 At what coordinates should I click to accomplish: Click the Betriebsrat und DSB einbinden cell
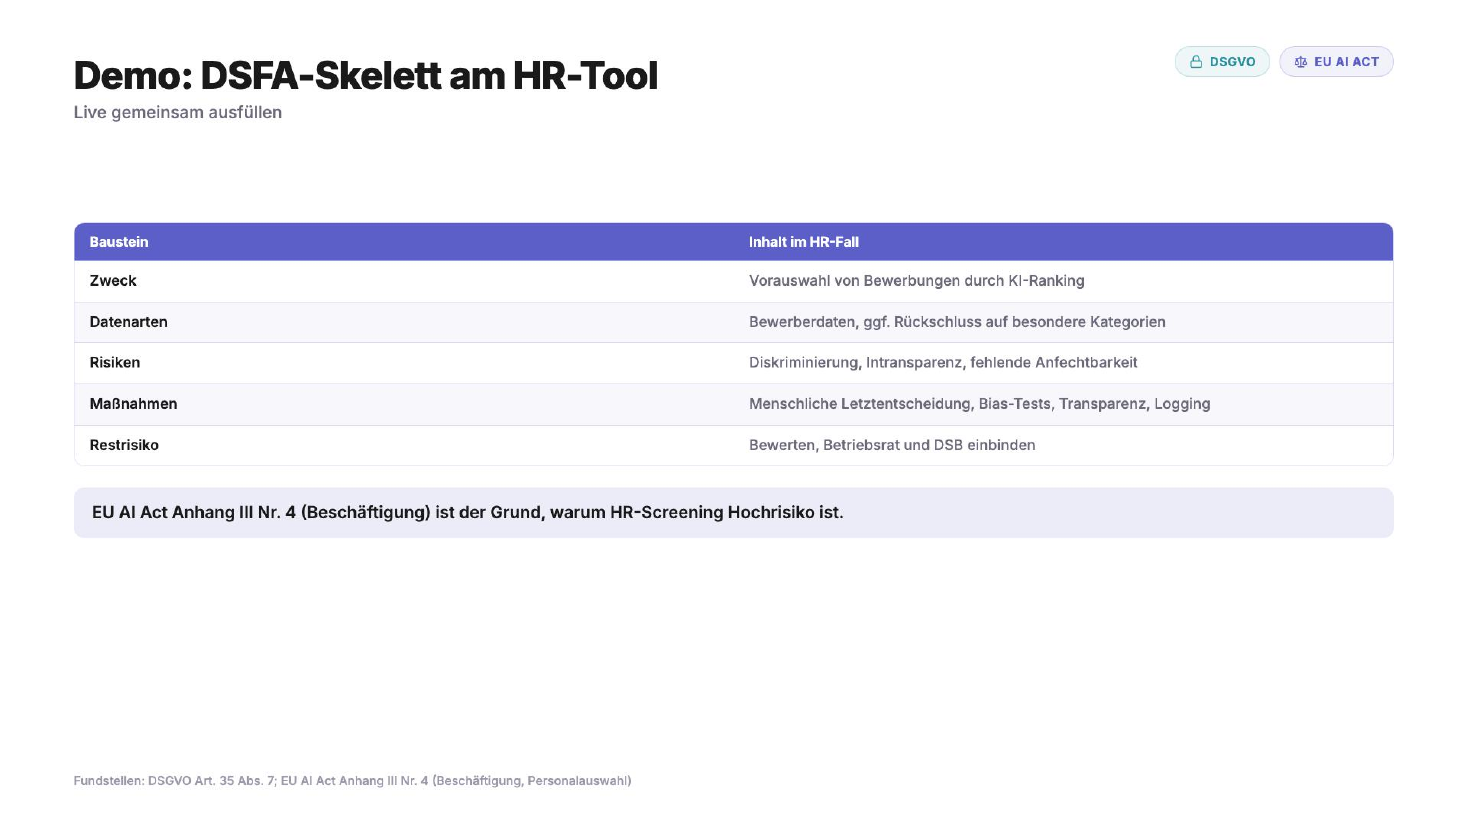click(892, 445)
